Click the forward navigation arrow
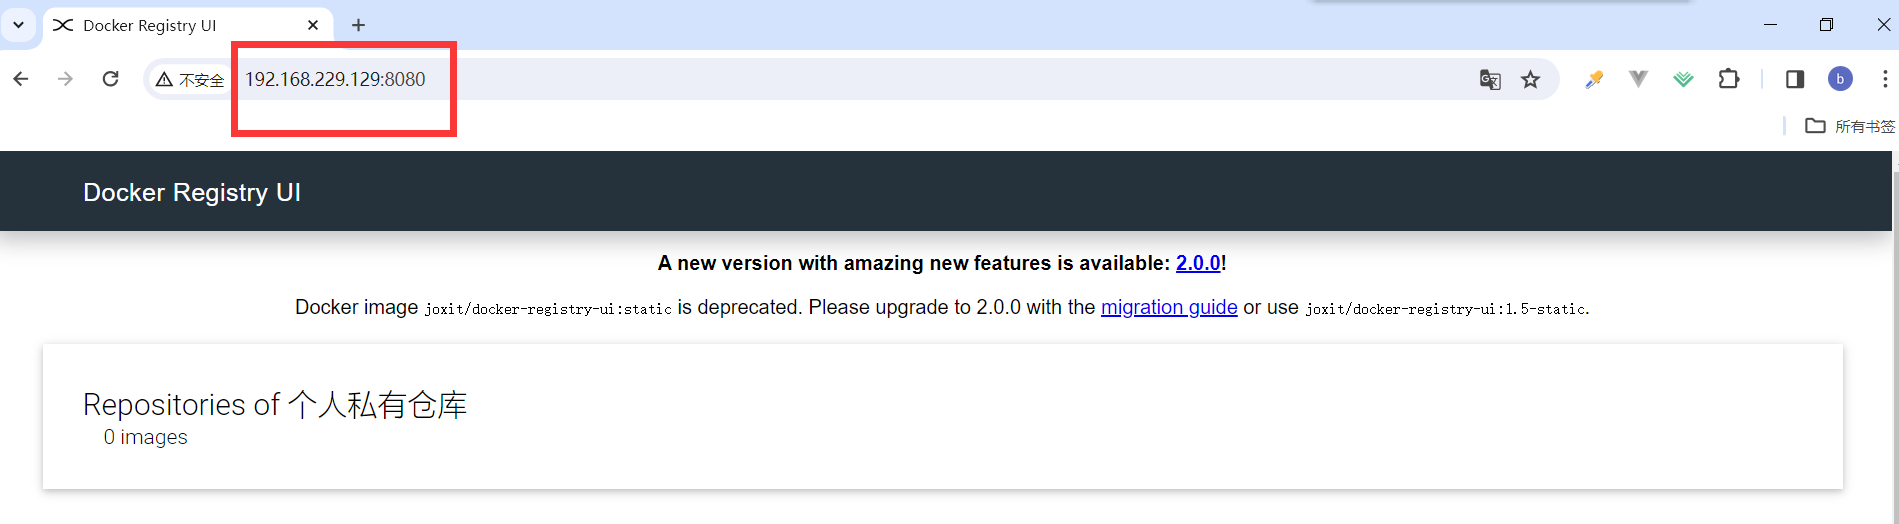 (x=65, y=79)
